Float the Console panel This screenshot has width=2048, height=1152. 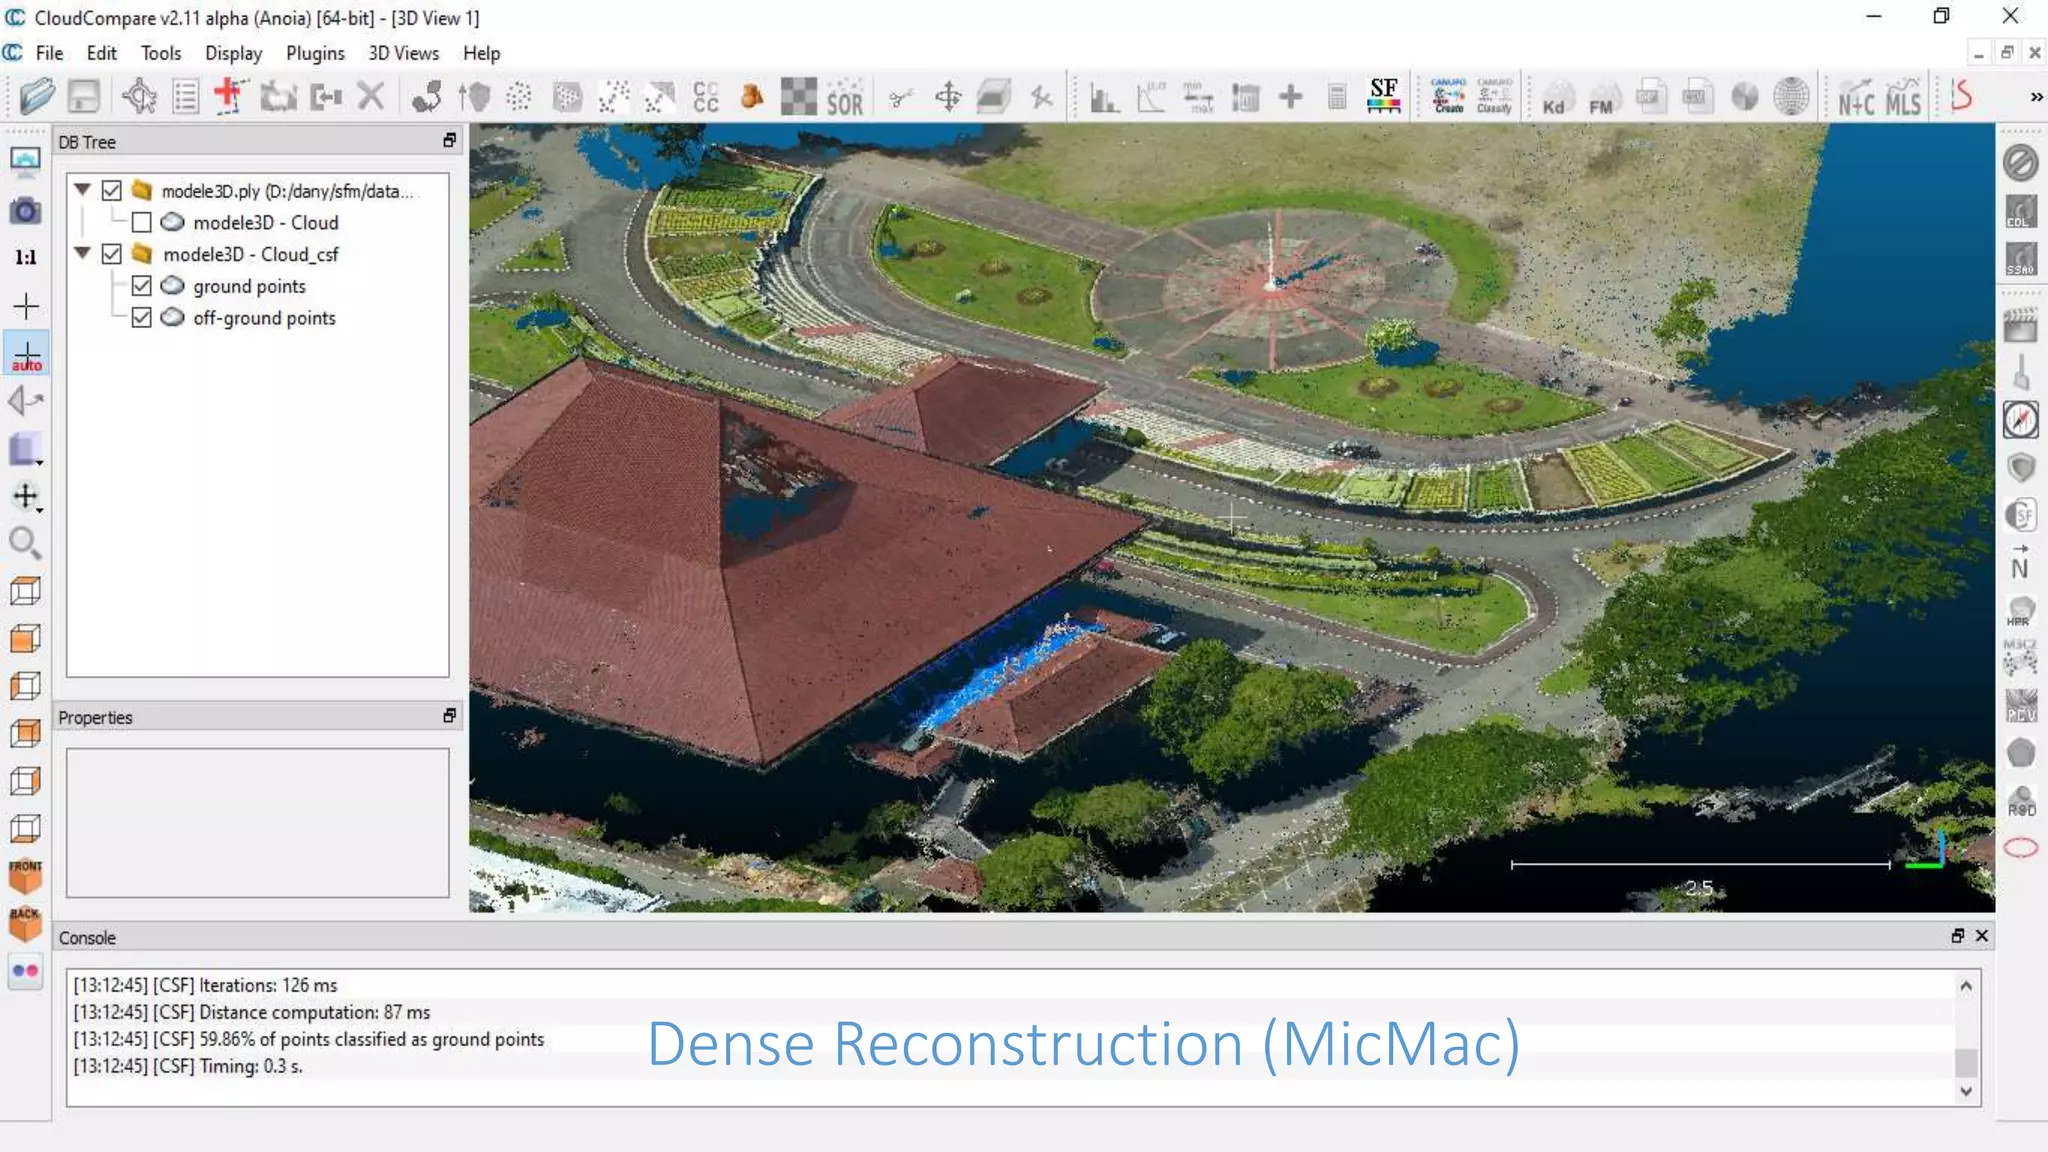(1958, 936)
